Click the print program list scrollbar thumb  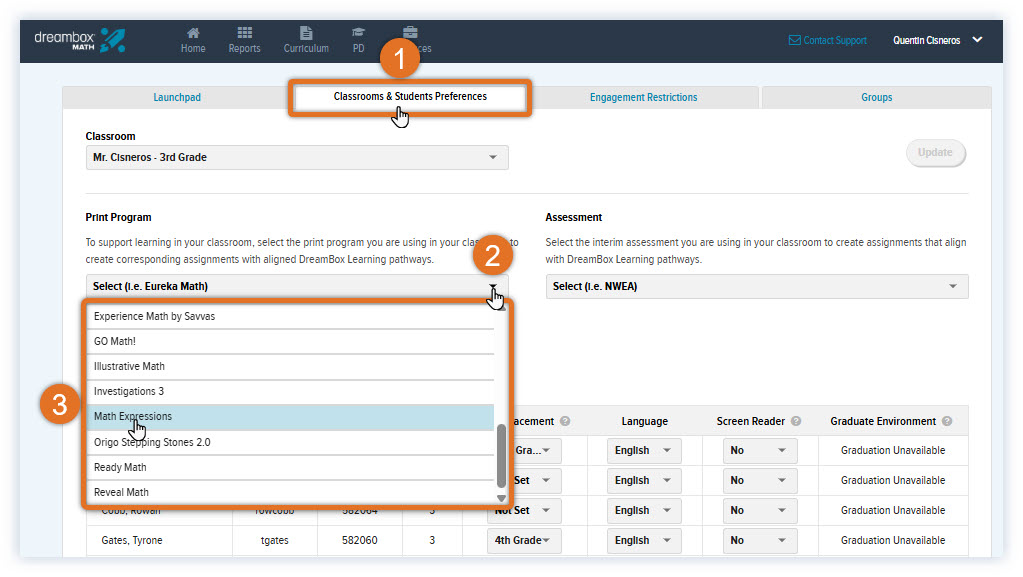(x=501, y=456)
